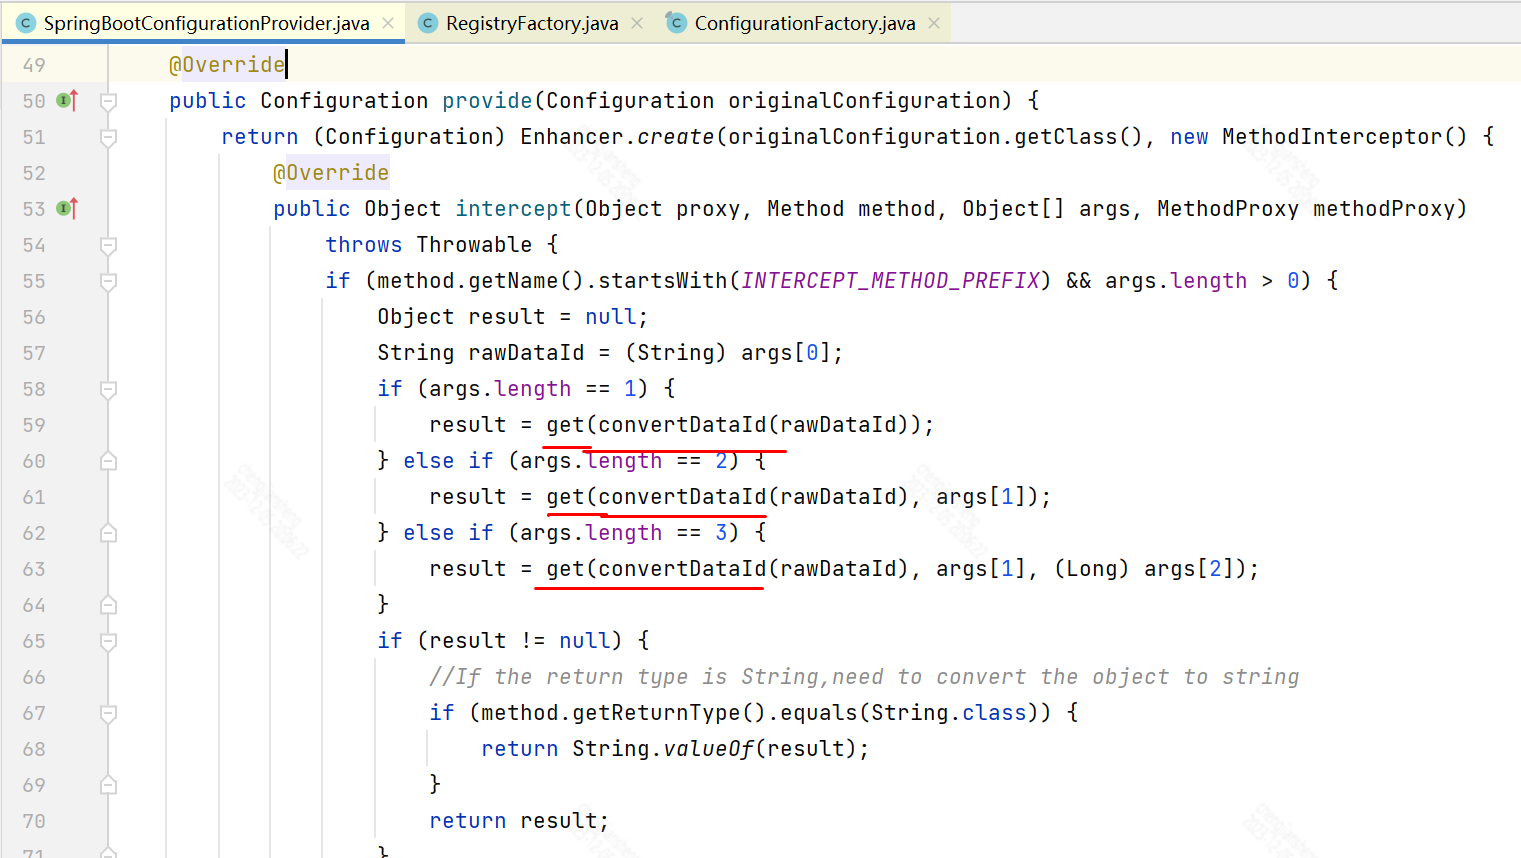
Task: Click the provide method name on line 50
Action: point(487,101)
